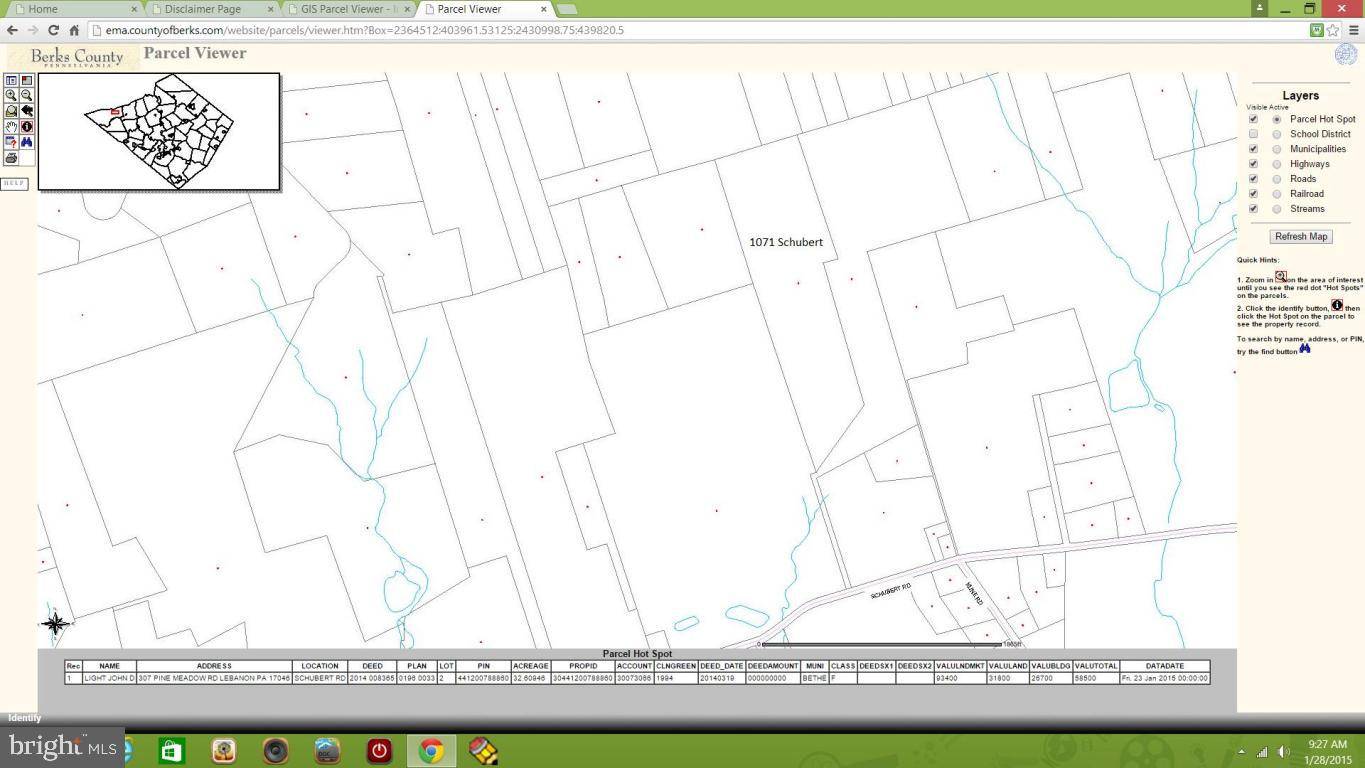The width and height of the screenshot is (1365, 768).
Task: Go back to previous extent arrow icon
Action: [x=27, y=111]
